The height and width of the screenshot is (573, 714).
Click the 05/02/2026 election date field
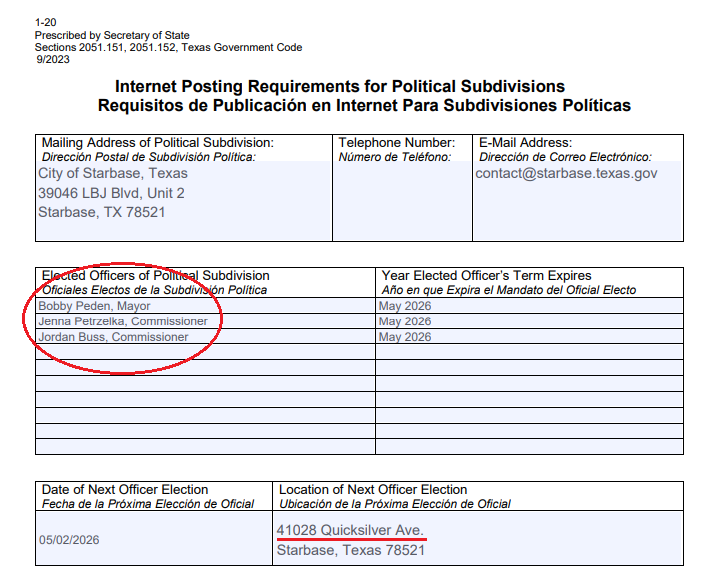[154, 538]
